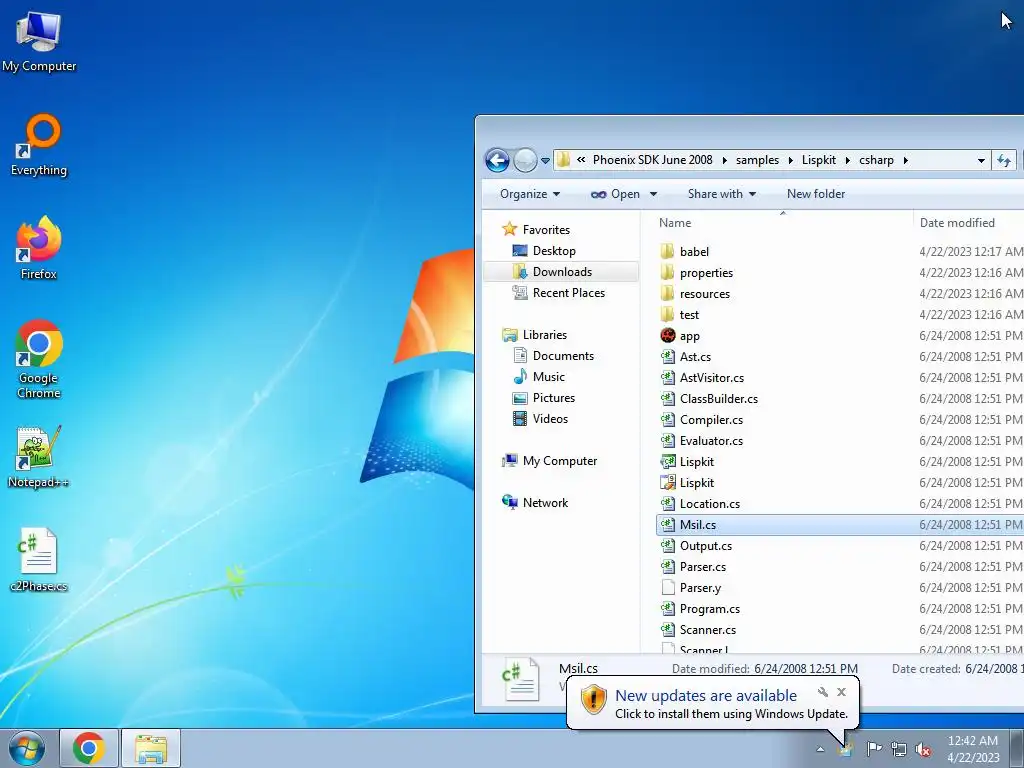Click the Open toolbar button
Viewport: 1024px width, 768px height.
click(615, 194)
